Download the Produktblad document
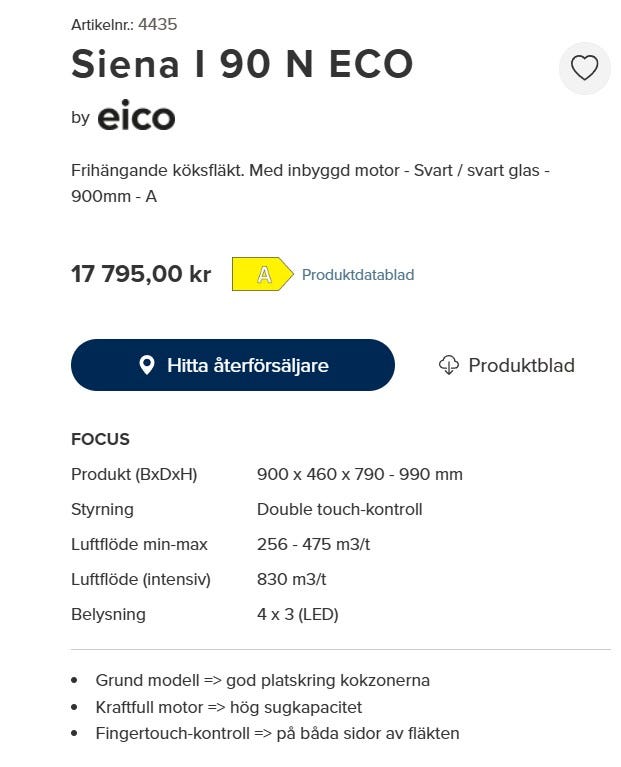 click(x=520, y=365)
